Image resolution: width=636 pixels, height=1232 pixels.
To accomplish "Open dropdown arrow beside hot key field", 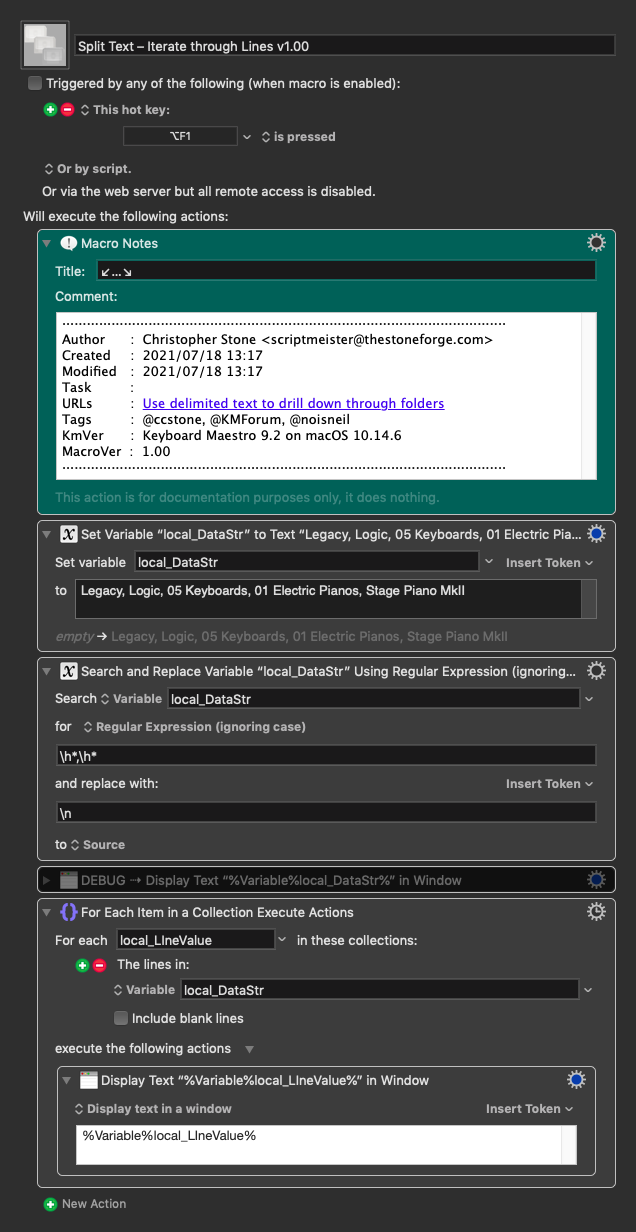I will (247, 136).
